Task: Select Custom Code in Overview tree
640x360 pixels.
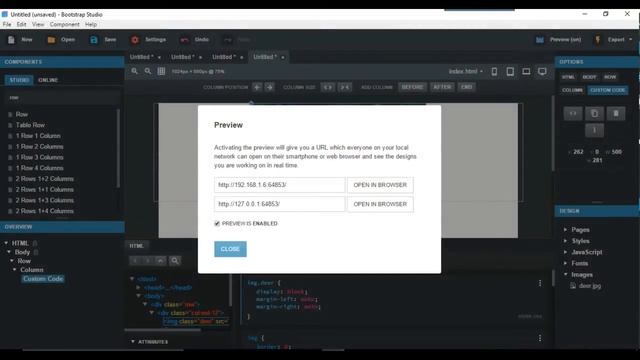Action: [43, 279]
